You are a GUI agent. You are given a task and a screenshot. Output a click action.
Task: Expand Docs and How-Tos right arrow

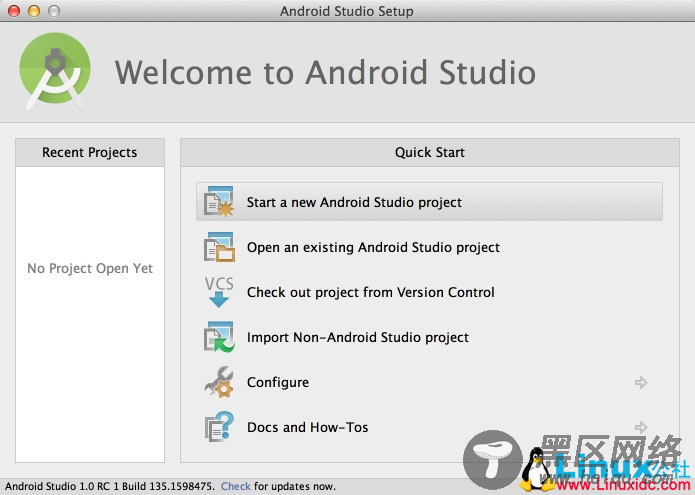641,427
